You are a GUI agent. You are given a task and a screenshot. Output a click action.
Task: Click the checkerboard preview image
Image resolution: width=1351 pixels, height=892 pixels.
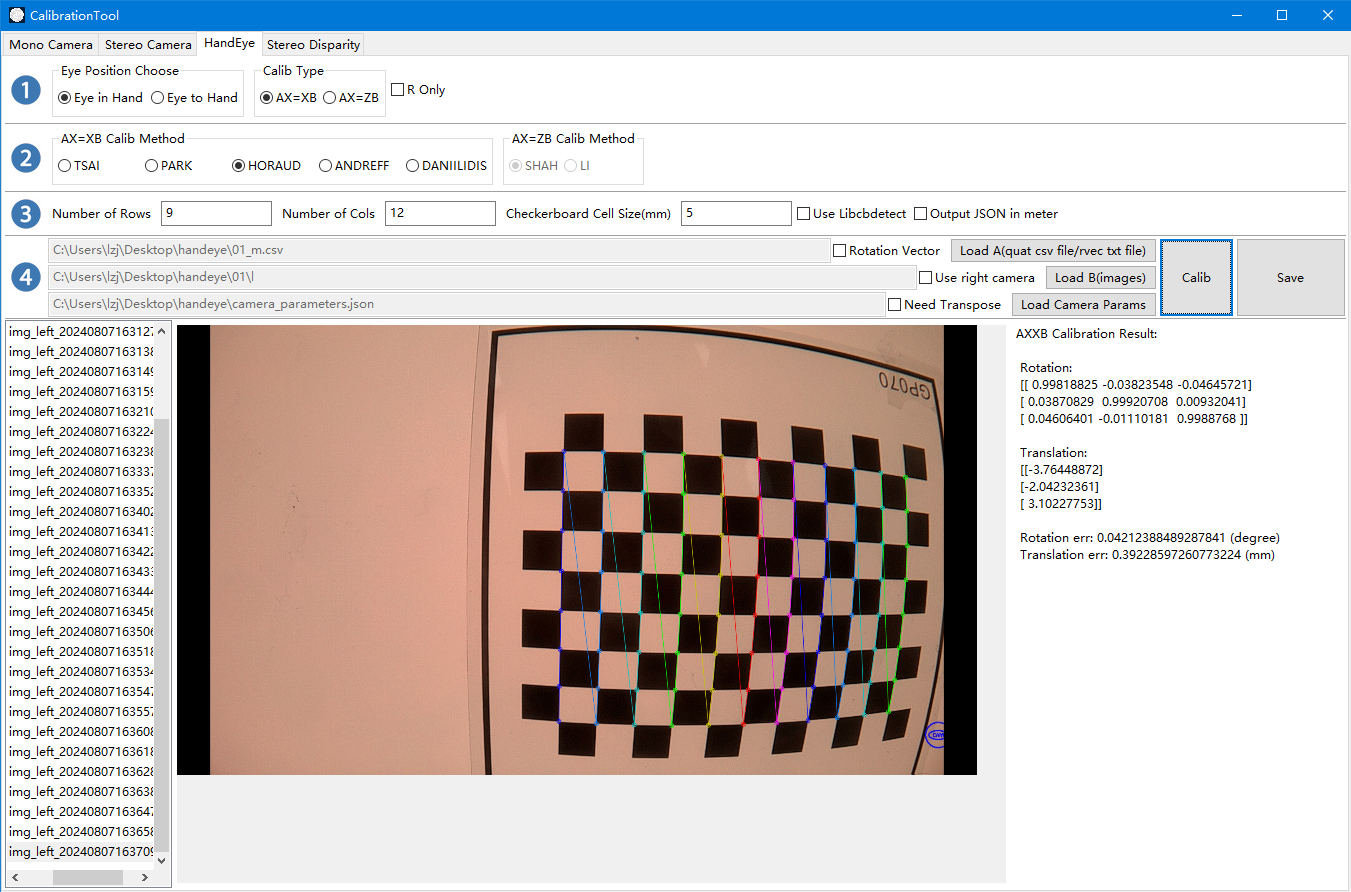coord(577,549)
